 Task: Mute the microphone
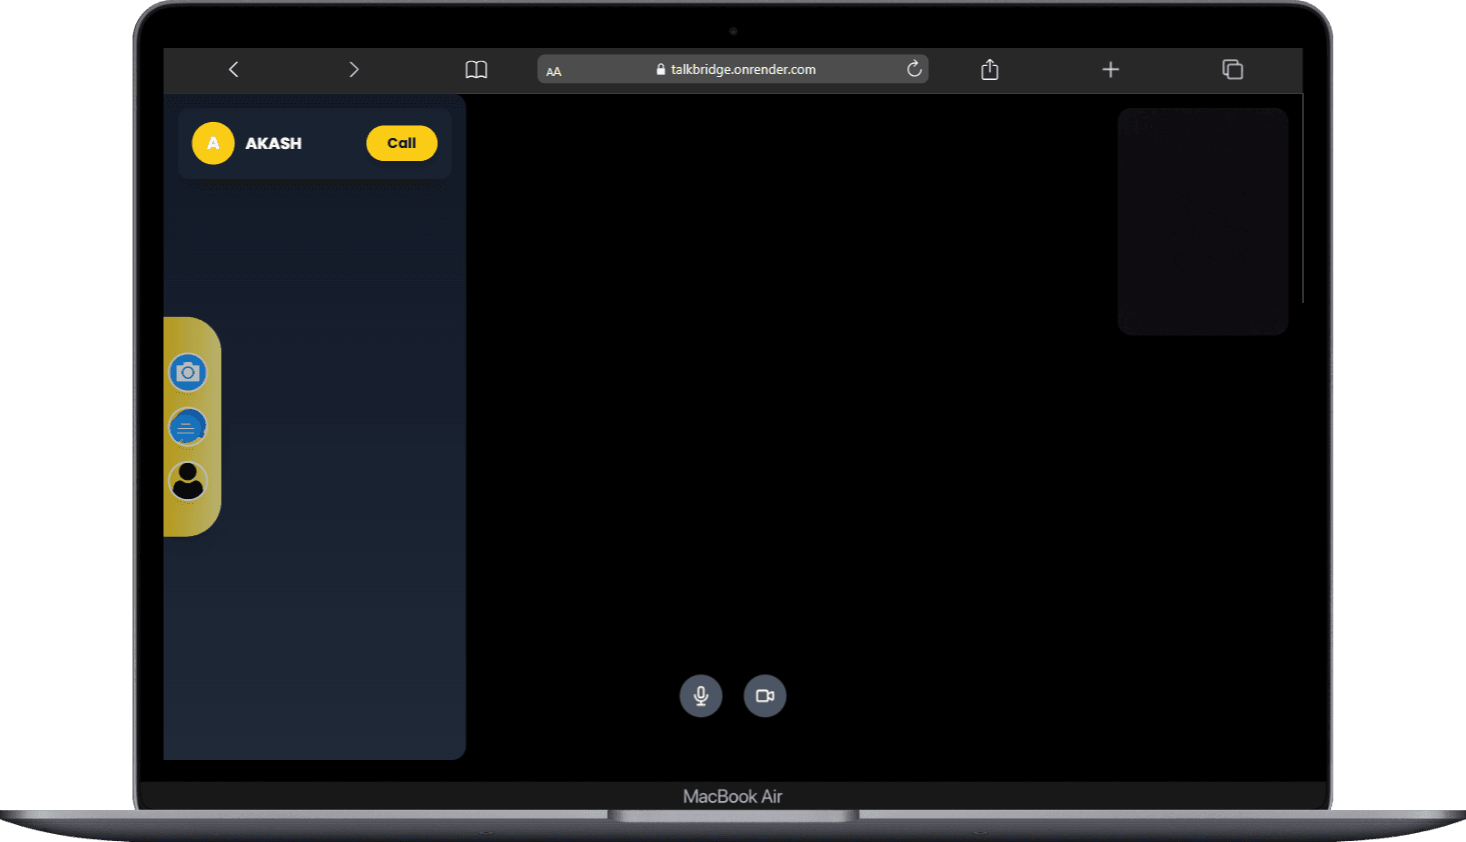click(701, 696)
